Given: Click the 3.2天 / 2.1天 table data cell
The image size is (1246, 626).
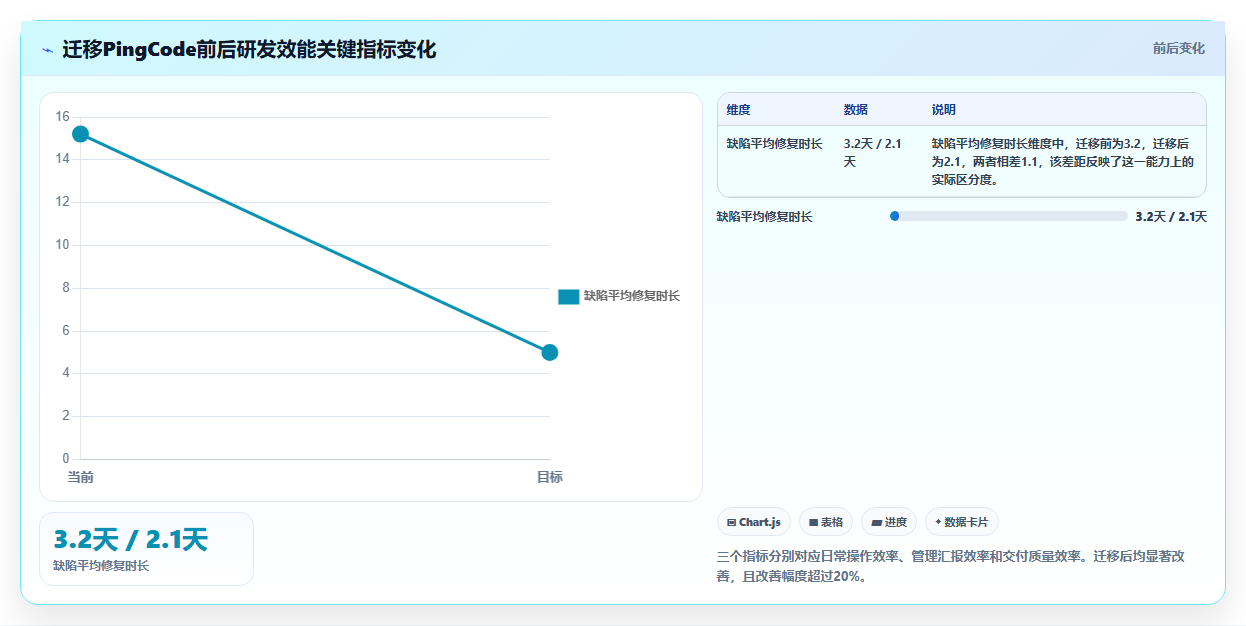Looking at the screenshot, I should tap(872, 152).
